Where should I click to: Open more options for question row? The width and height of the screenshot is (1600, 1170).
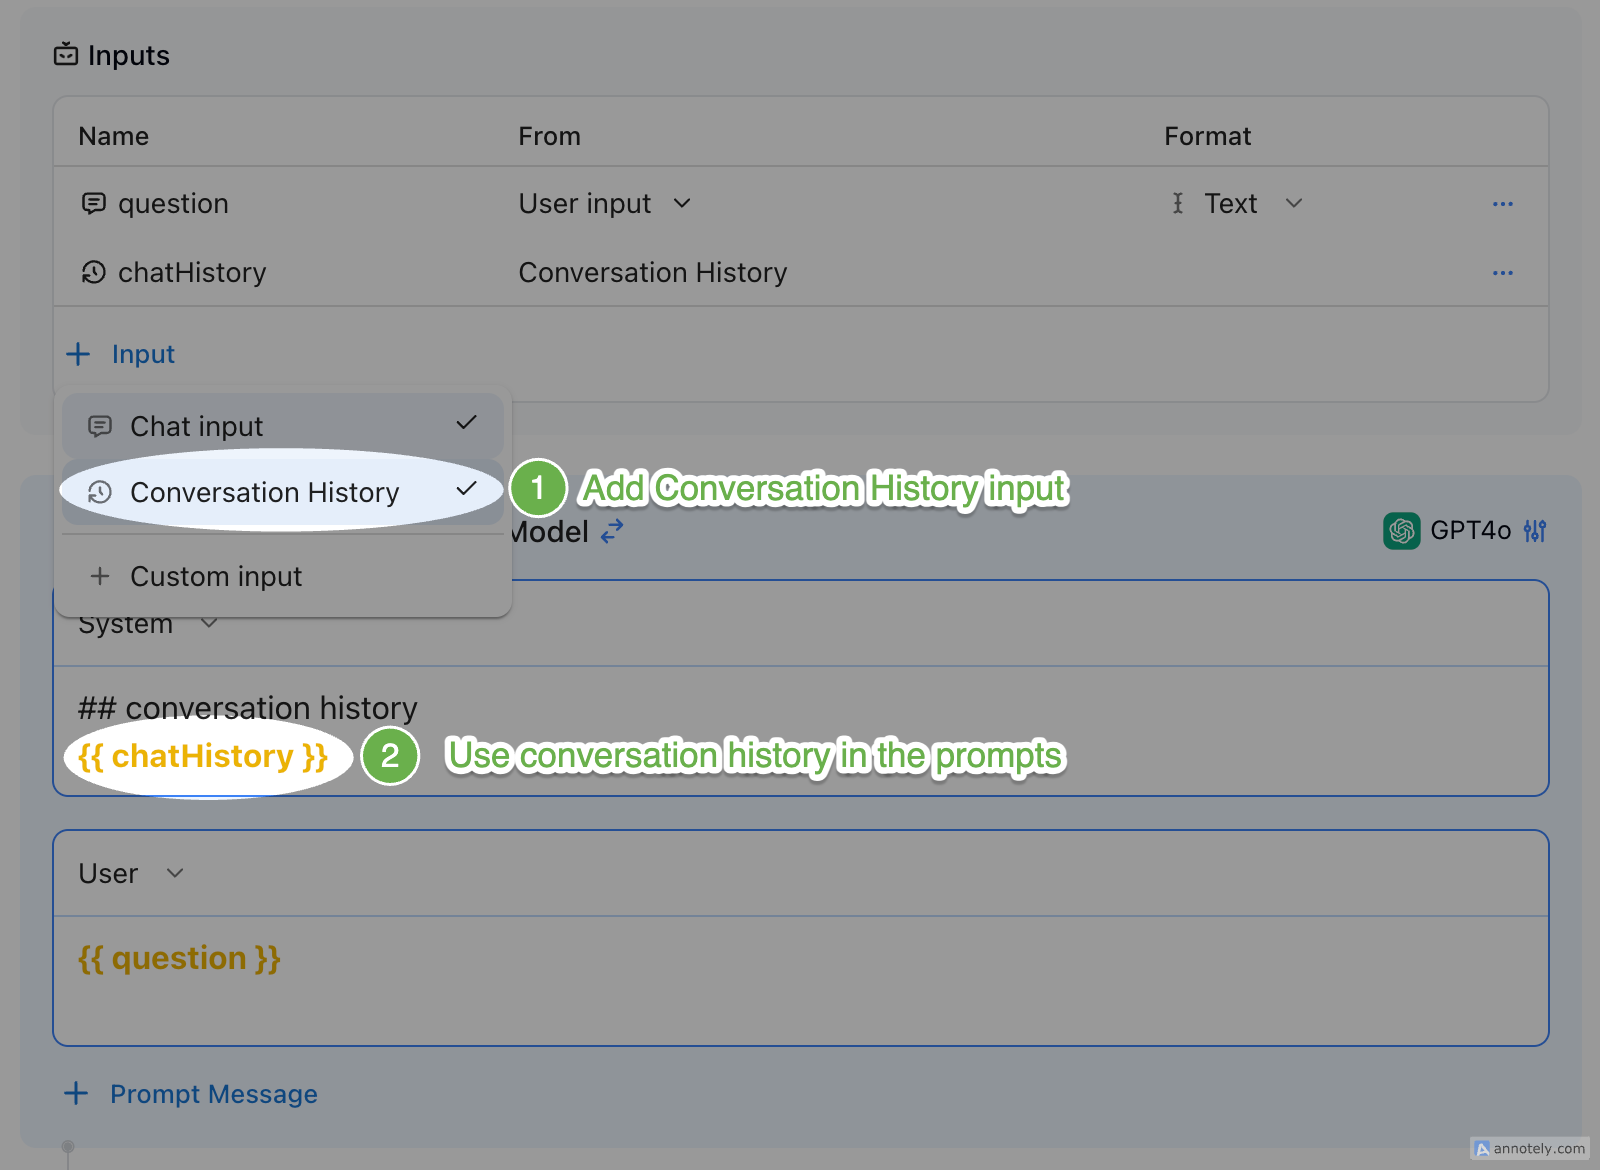pyautogui.click(x=1502, y=204)
